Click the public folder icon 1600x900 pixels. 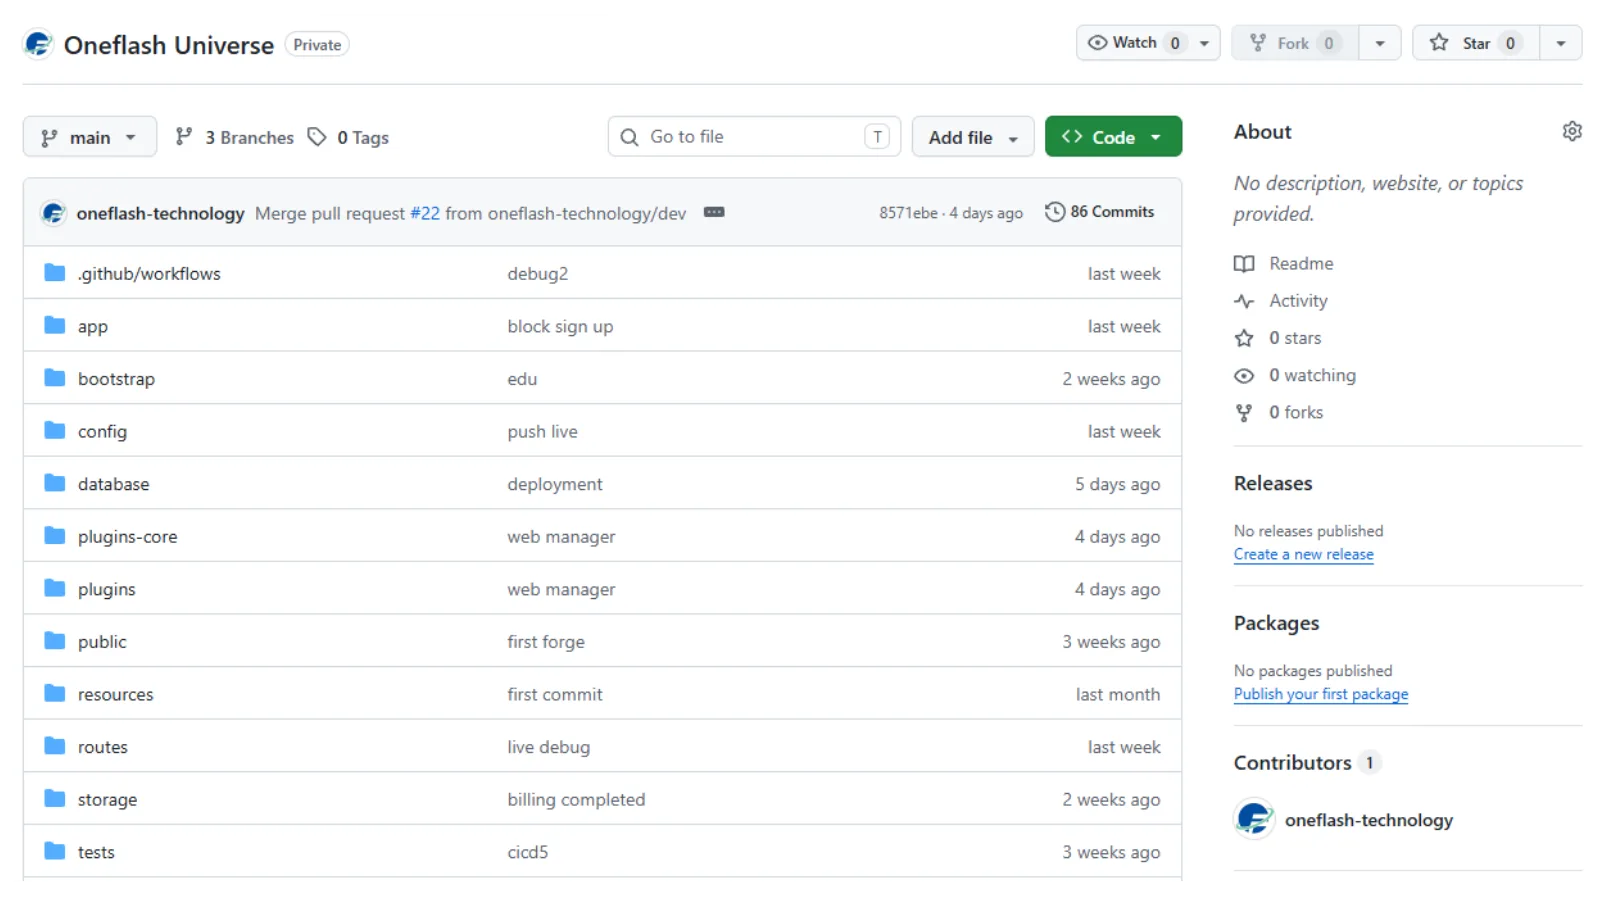coord(55,641)
